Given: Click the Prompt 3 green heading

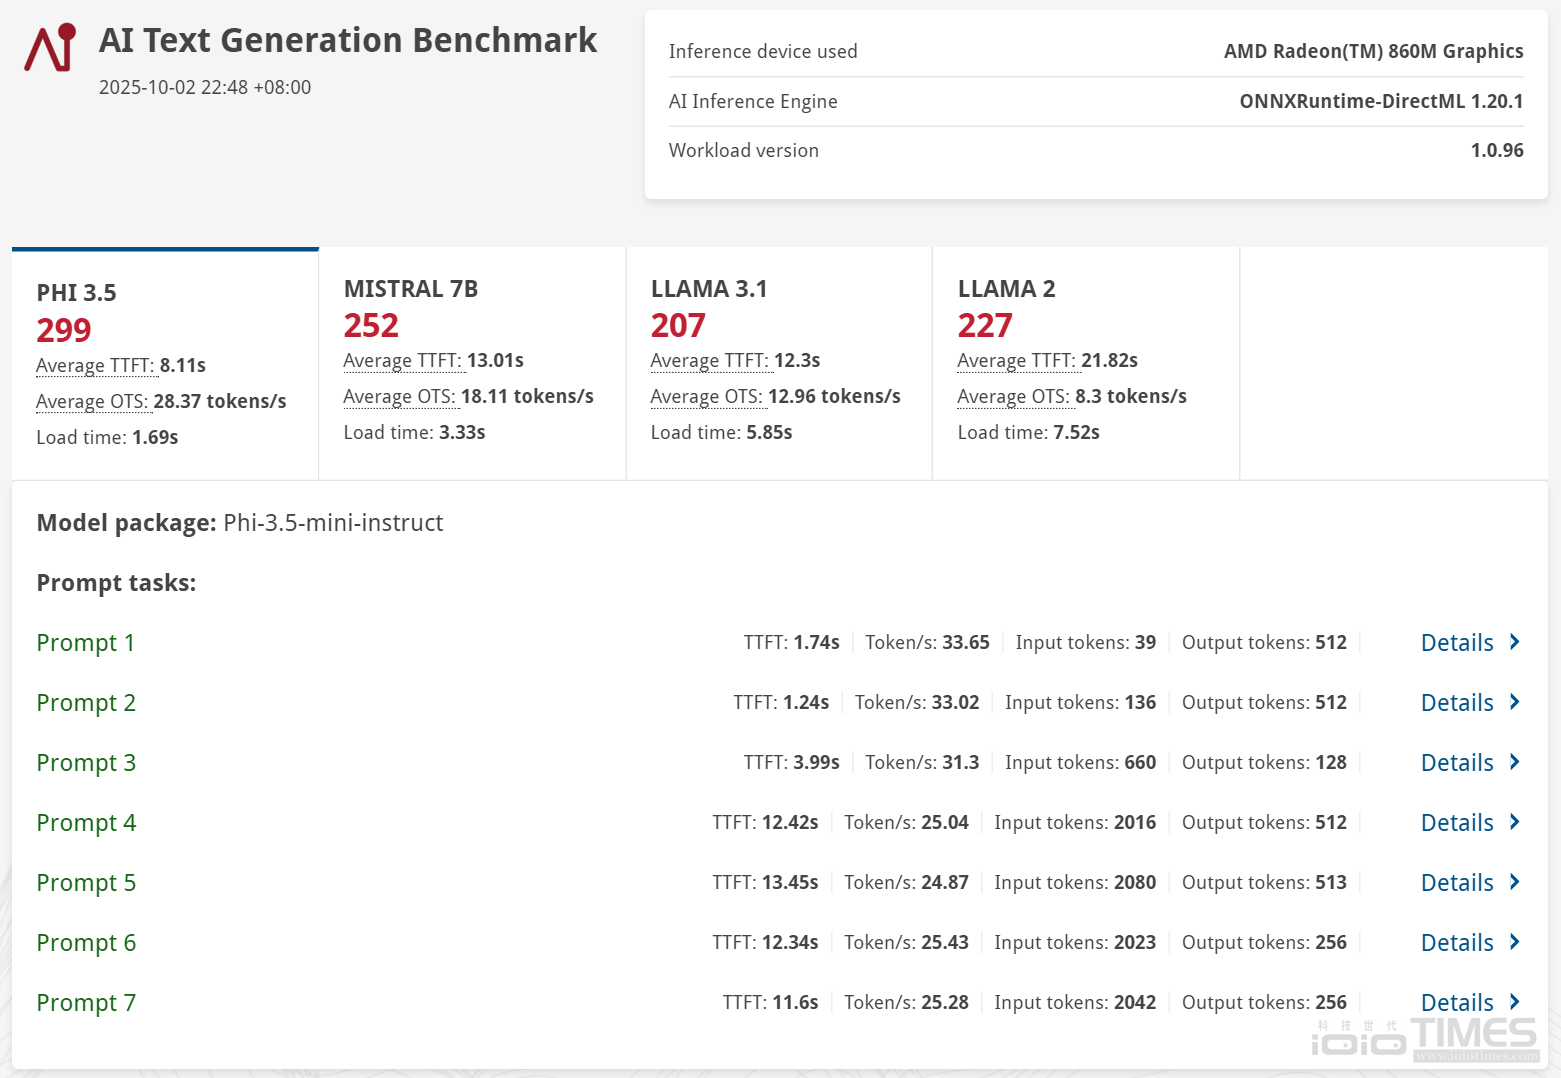Looking at the screenshot, I should 86,763.
